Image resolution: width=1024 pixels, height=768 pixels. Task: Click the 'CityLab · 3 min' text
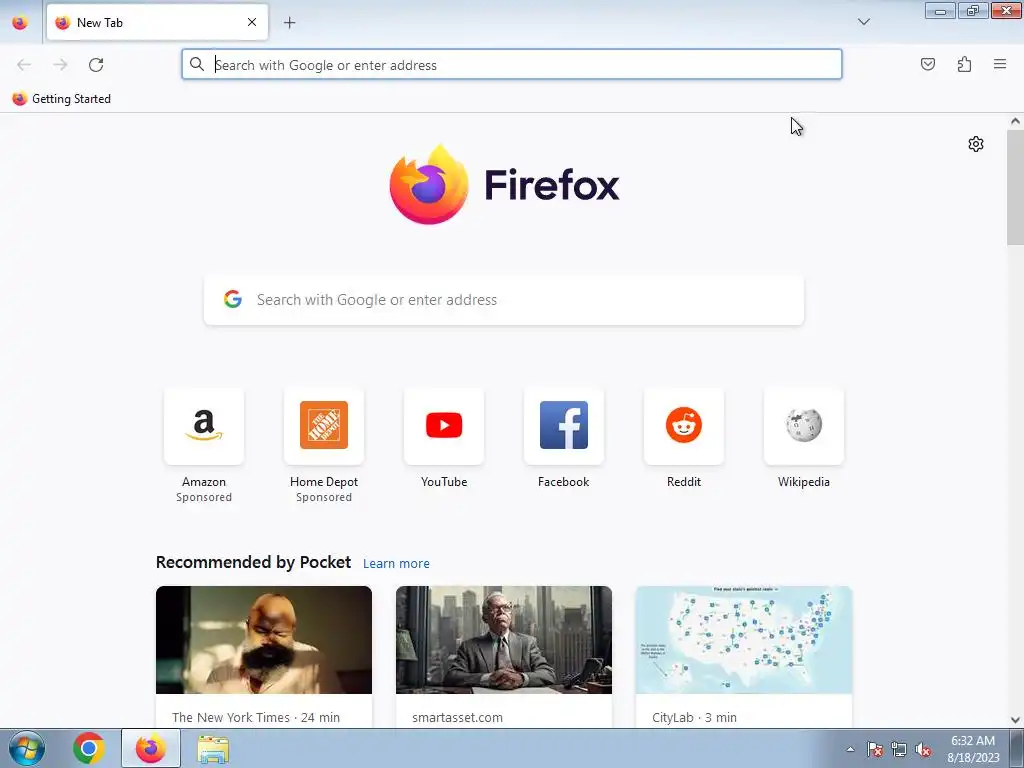point(694,717)
